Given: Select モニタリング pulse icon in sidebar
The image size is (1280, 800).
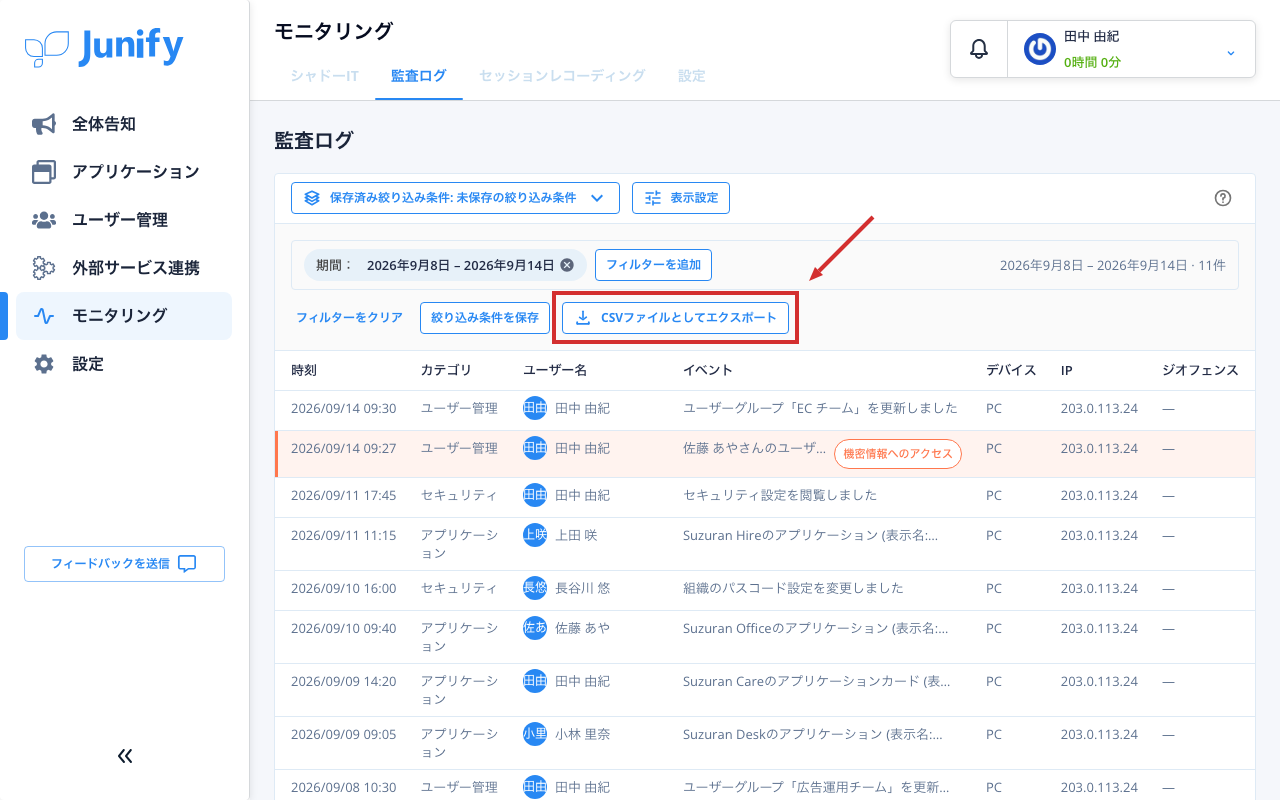Looking at the screenshot, I should (x=44, y=316).
